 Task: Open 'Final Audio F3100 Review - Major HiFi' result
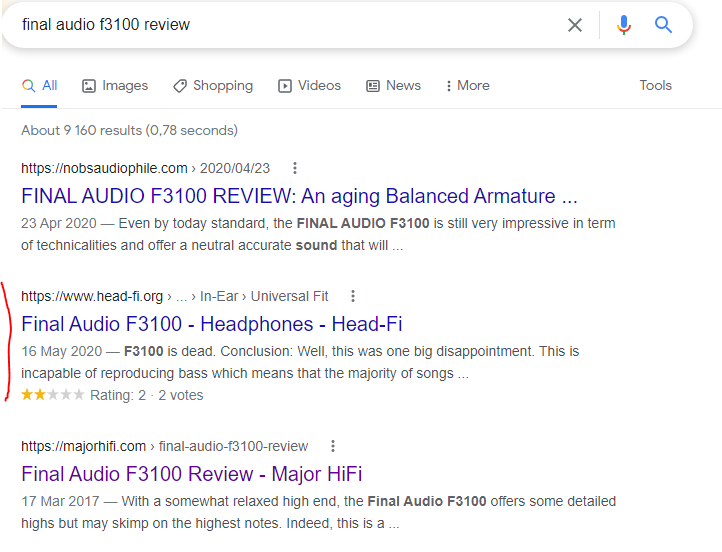(192, 474)
